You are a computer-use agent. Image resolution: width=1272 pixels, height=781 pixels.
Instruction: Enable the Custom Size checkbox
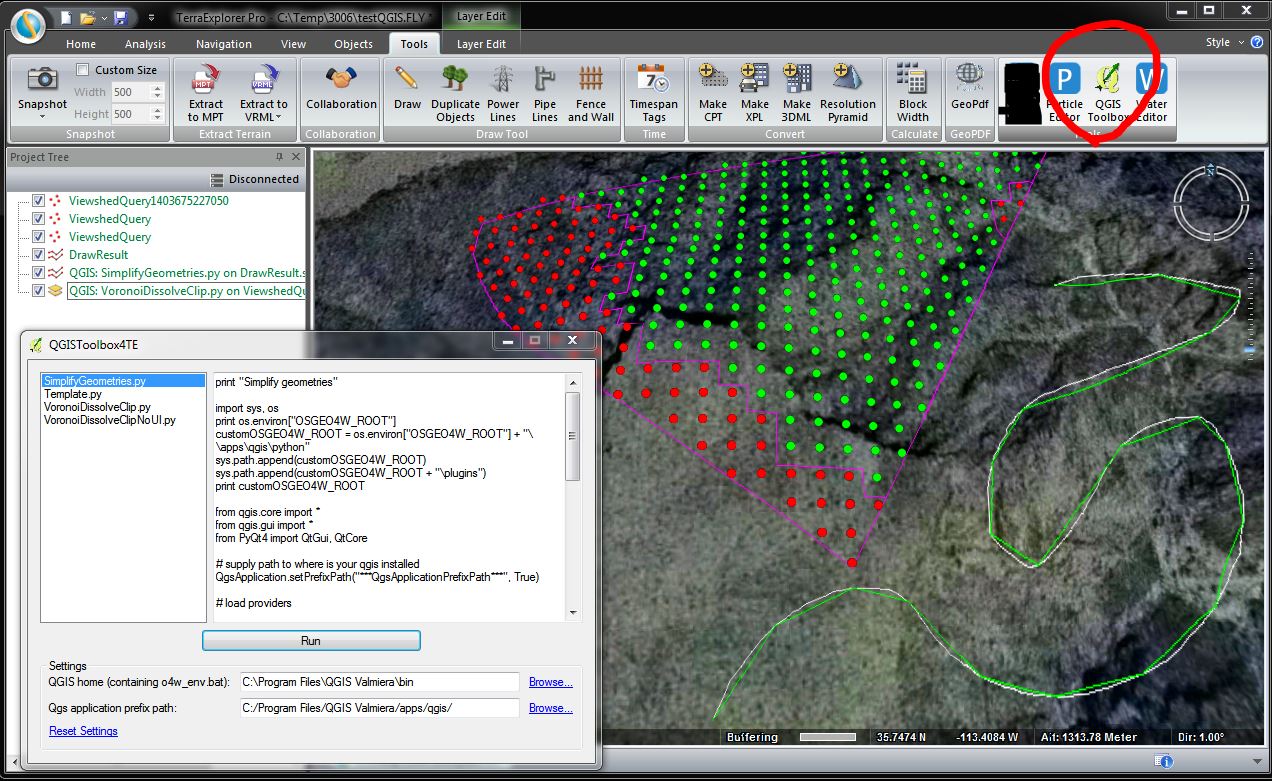[x=83, y=70]
